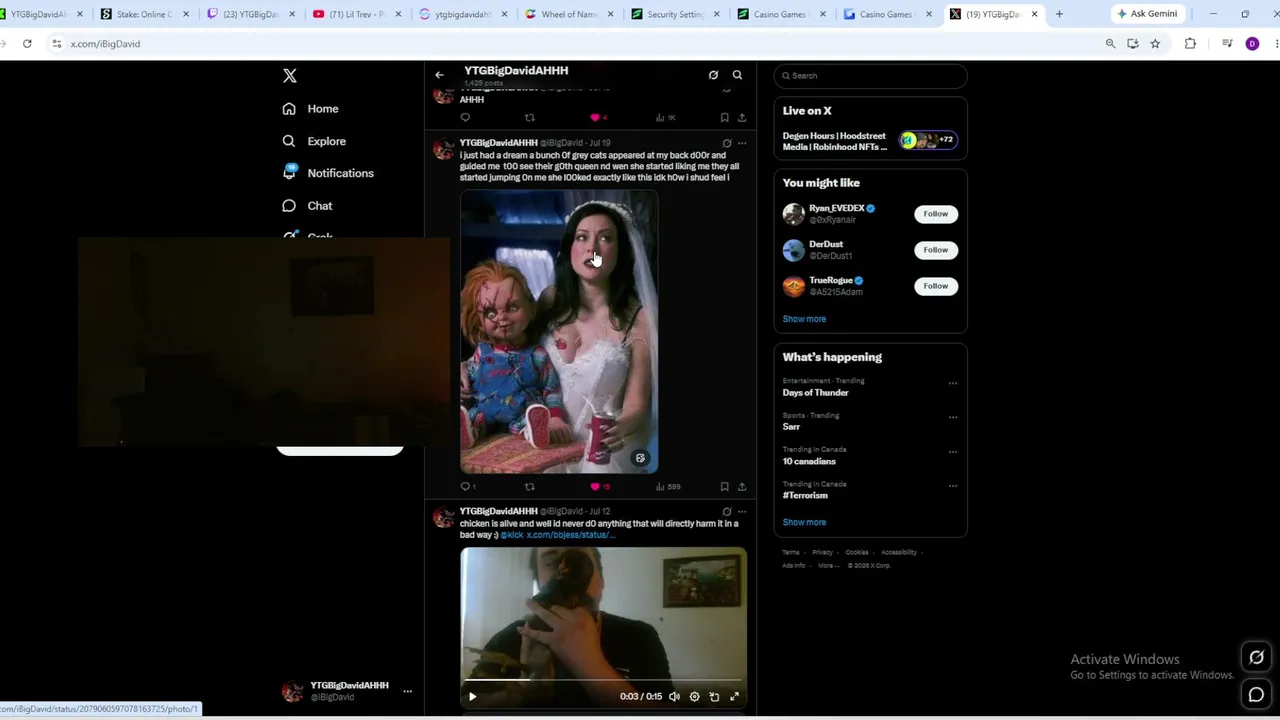Viewport: 1280px width, 720px height.
Task: Open Ask Gemini in Chrome
Action: click(1147, 14)
